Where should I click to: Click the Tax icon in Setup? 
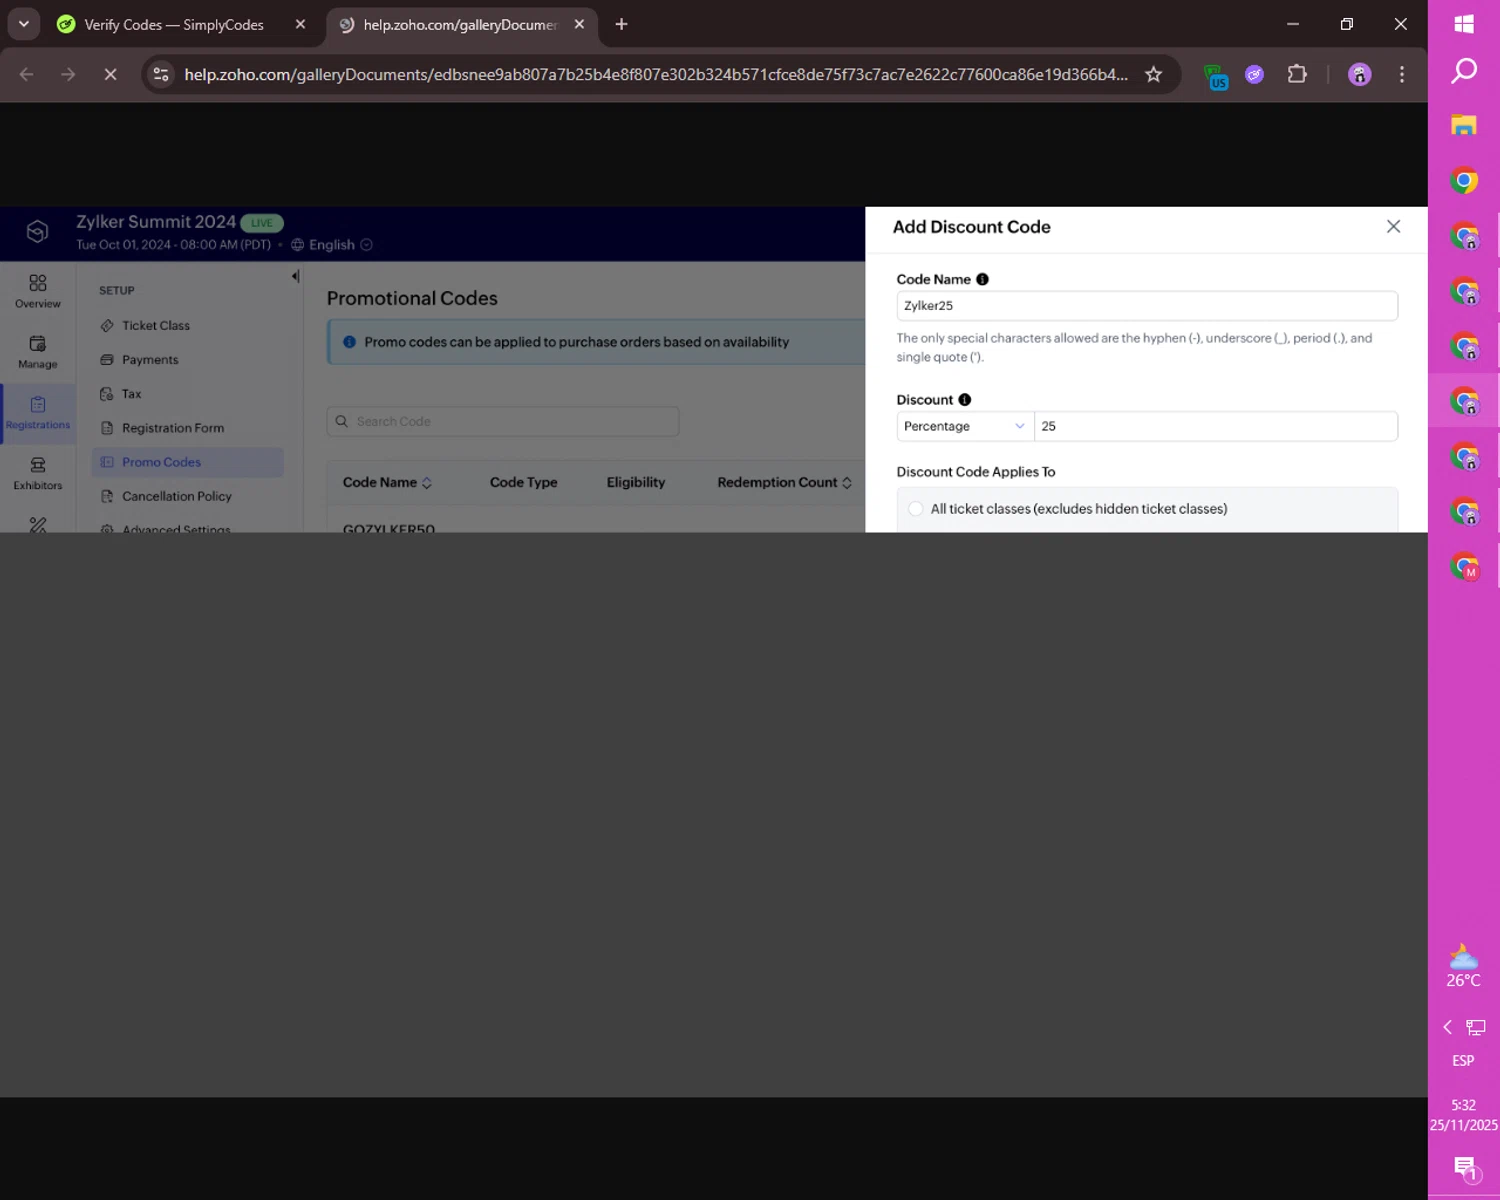[107, 393]
